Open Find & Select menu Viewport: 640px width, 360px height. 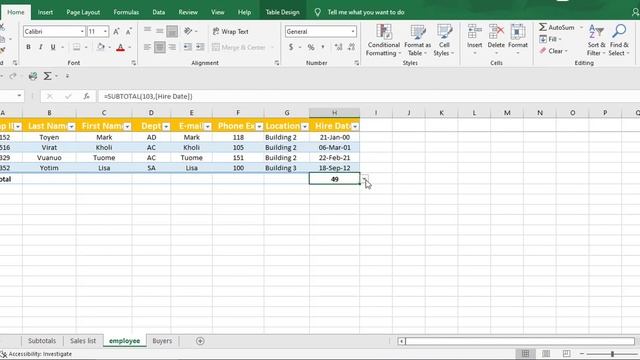click(619, 40)
